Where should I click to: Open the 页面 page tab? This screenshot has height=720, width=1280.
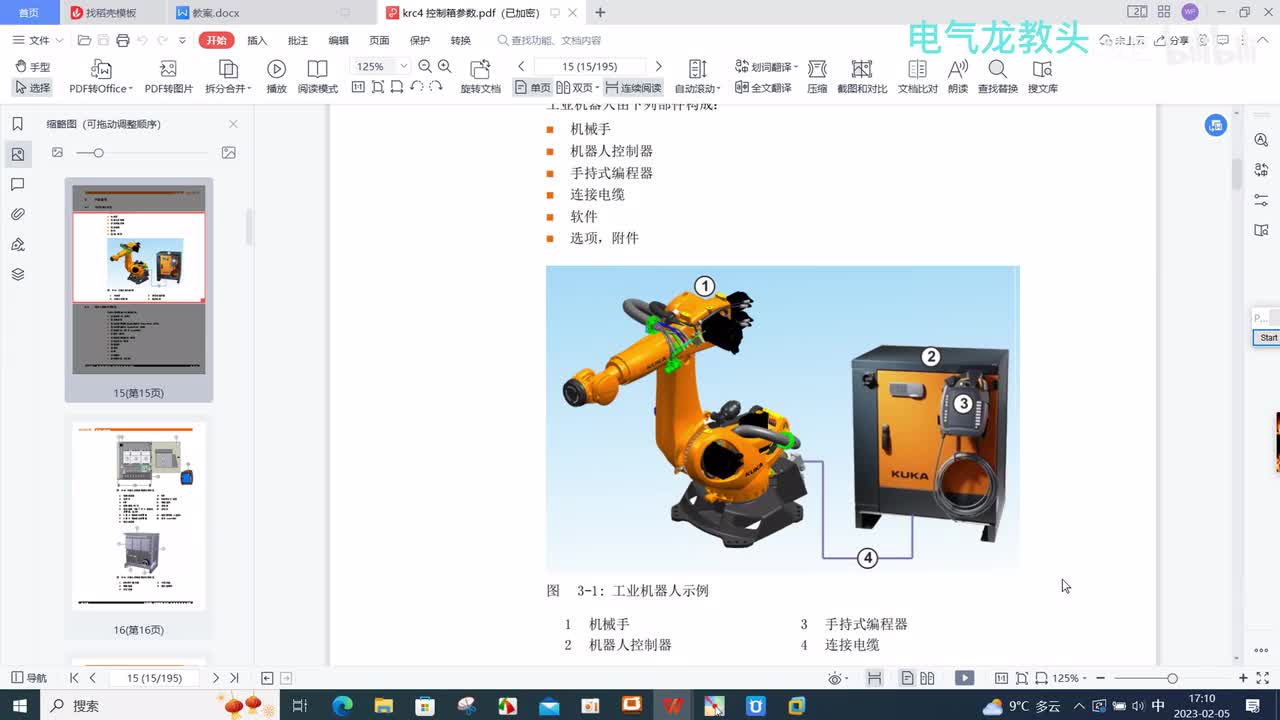pyautogui.click(x=379, y=40)
